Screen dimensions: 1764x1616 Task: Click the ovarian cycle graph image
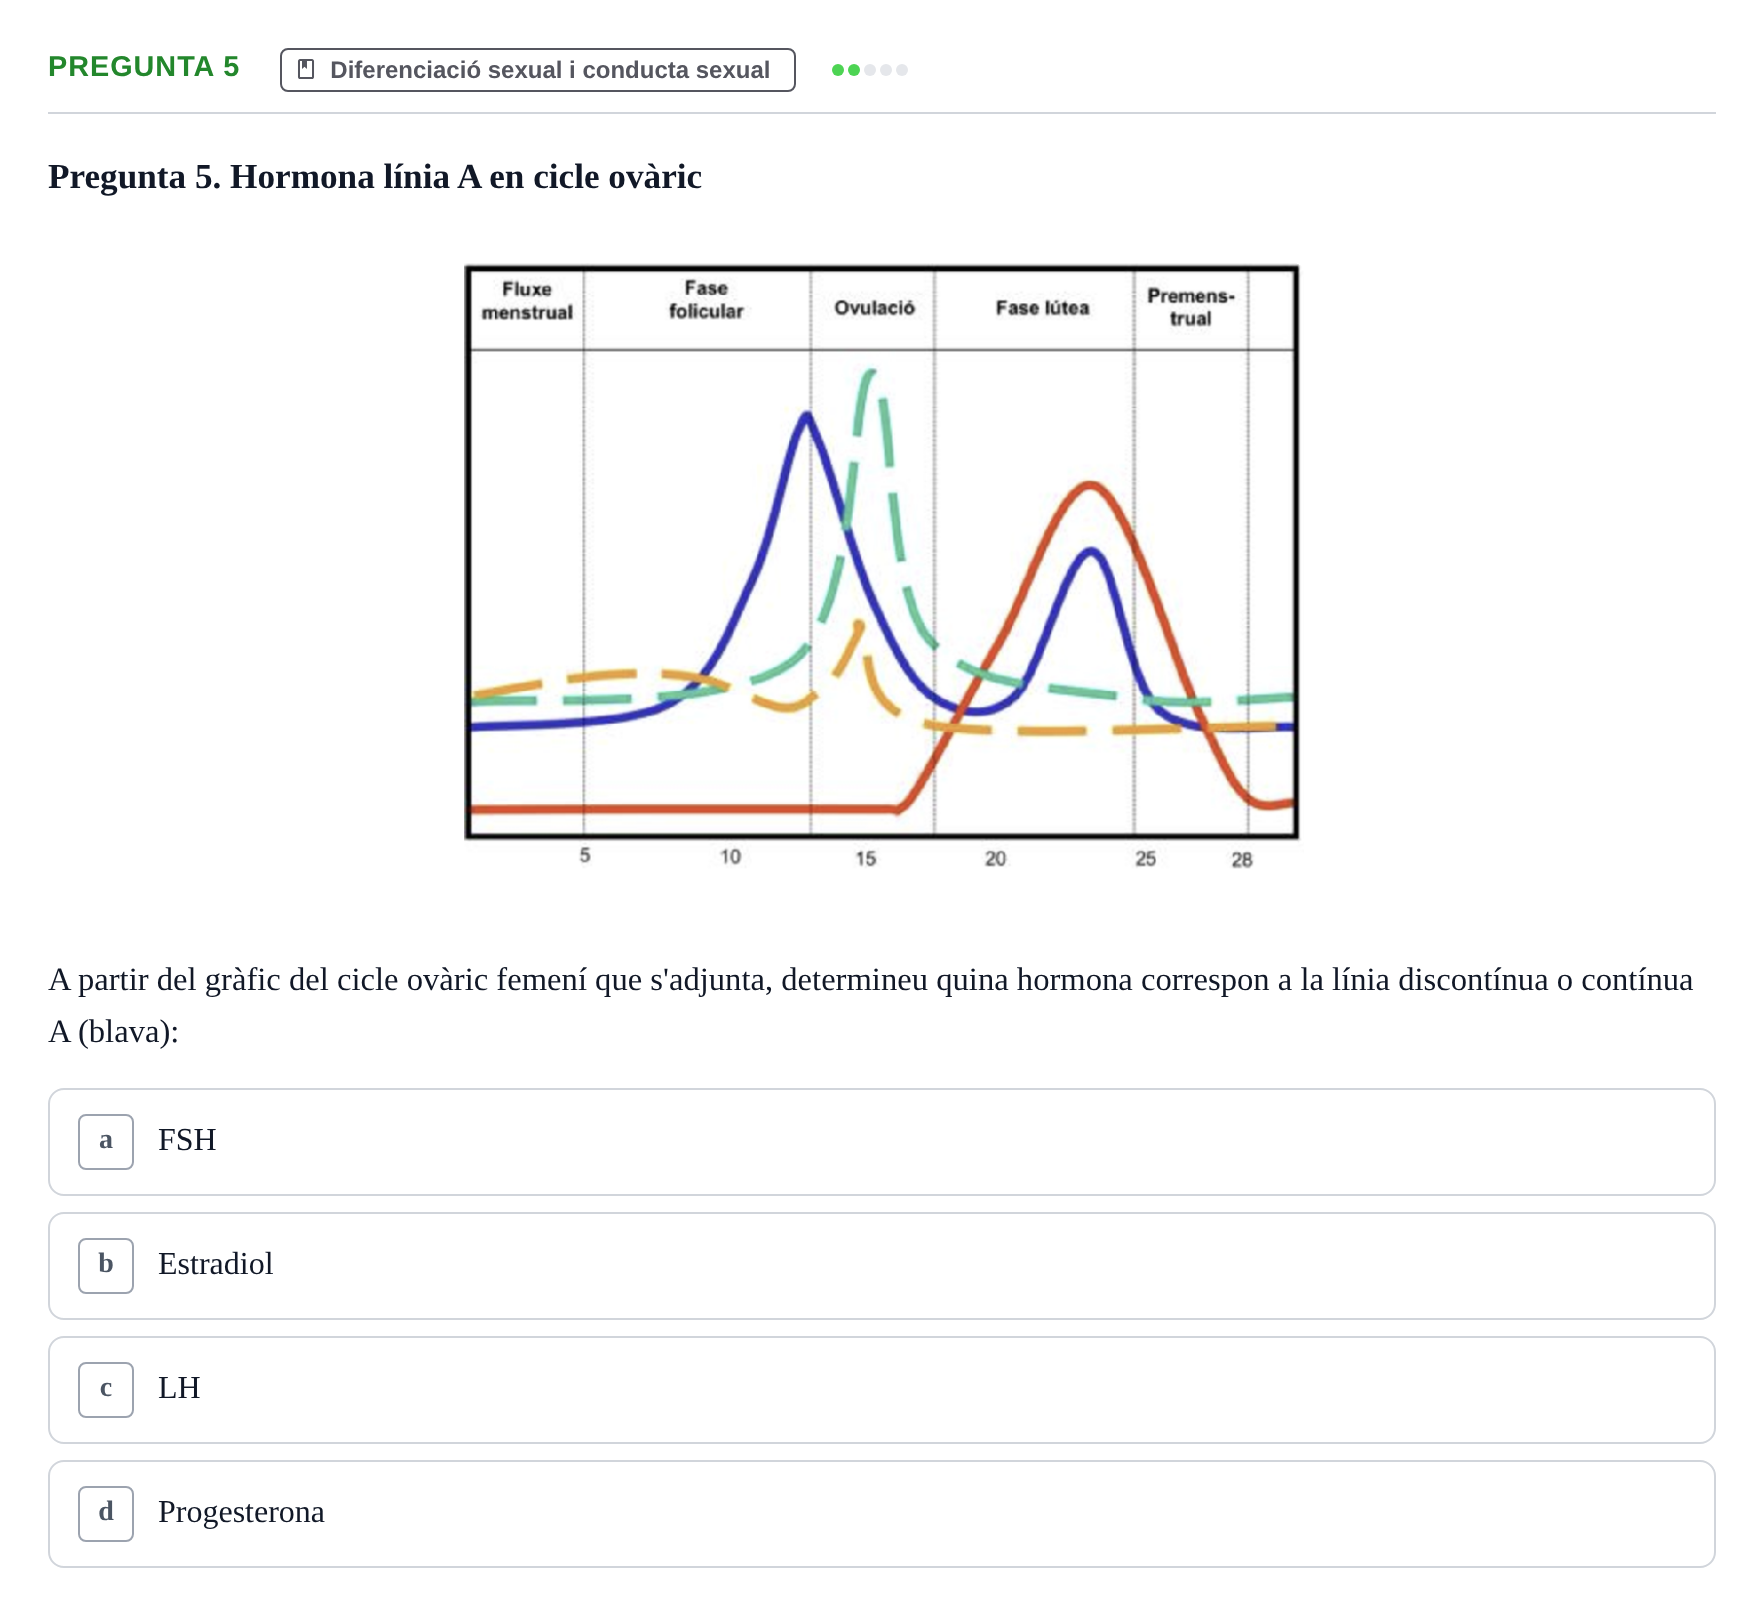[882, 567]
